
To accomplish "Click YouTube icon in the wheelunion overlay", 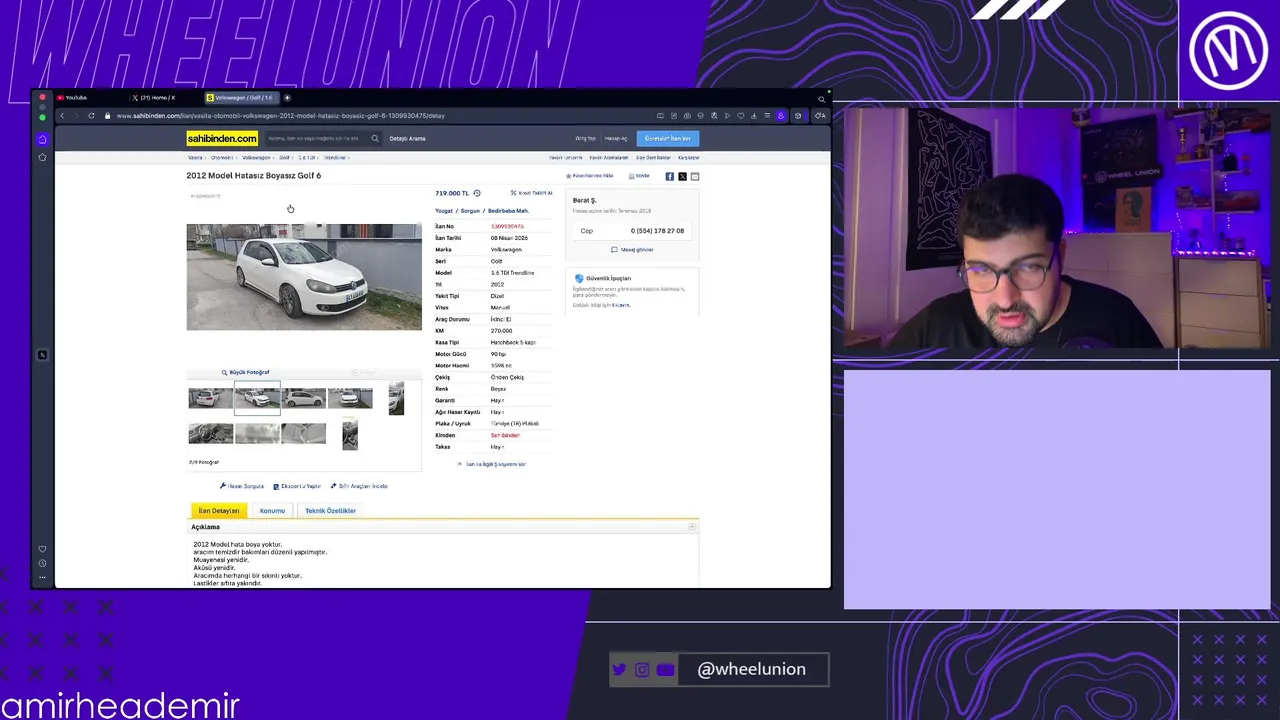I will pos(666,670).
